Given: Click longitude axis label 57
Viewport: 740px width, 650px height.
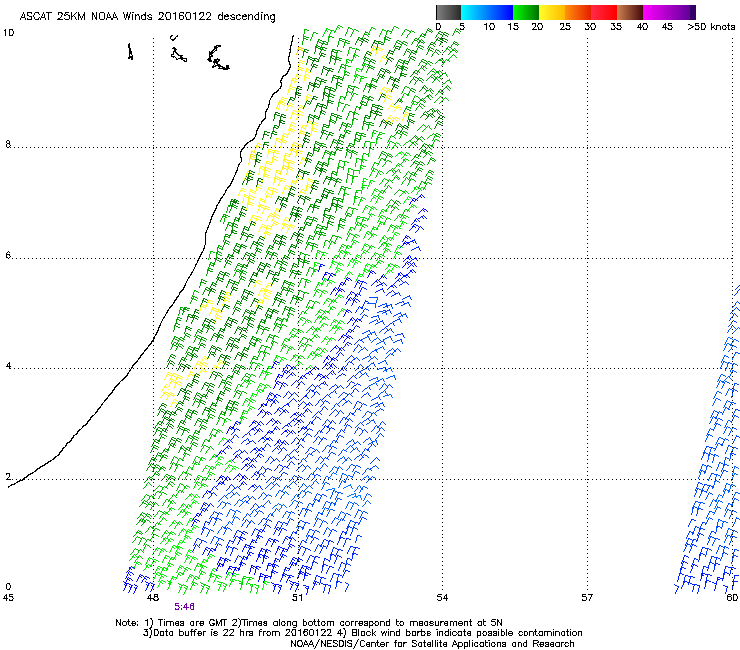Looking at the screenshot, I should tap(587, 598).
